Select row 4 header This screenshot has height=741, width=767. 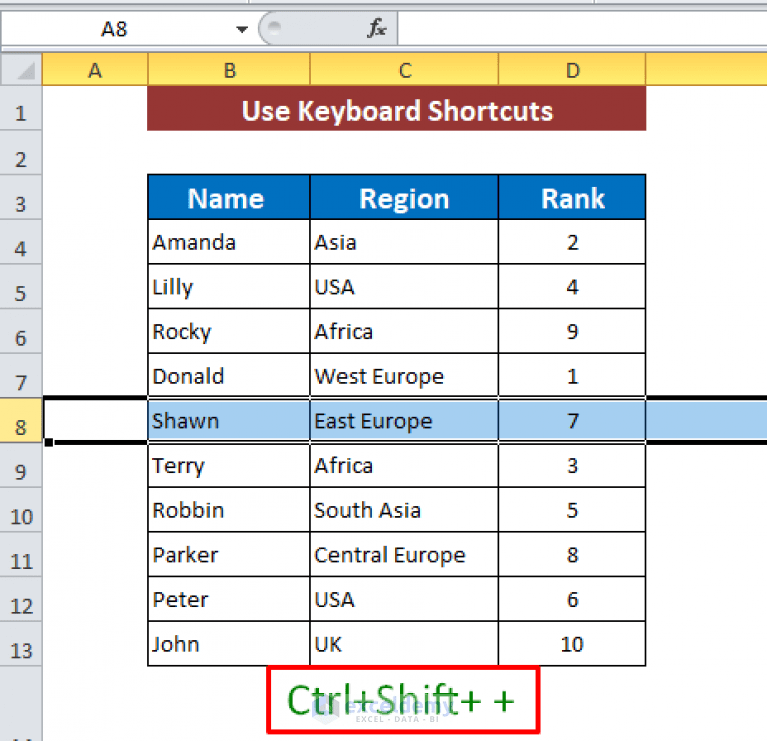[21, 242]
